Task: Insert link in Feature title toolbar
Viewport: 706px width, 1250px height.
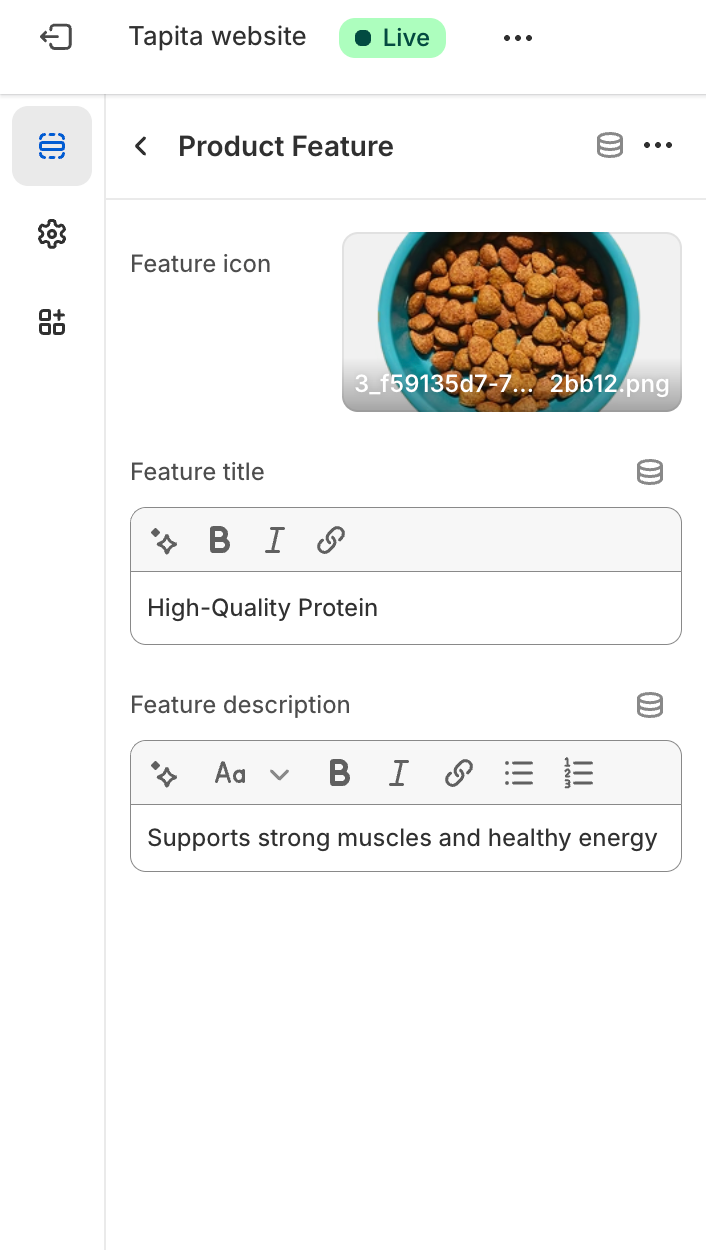Action: (x=330, y=541)
